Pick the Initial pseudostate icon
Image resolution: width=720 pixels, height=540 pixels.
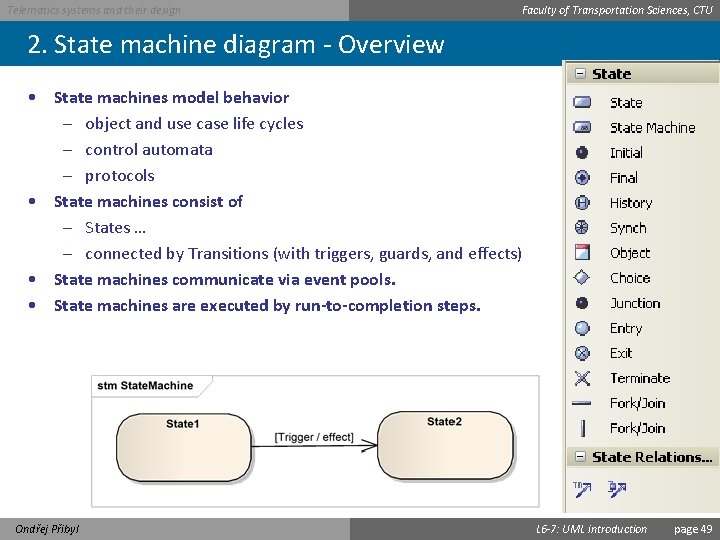pos(582,152)
